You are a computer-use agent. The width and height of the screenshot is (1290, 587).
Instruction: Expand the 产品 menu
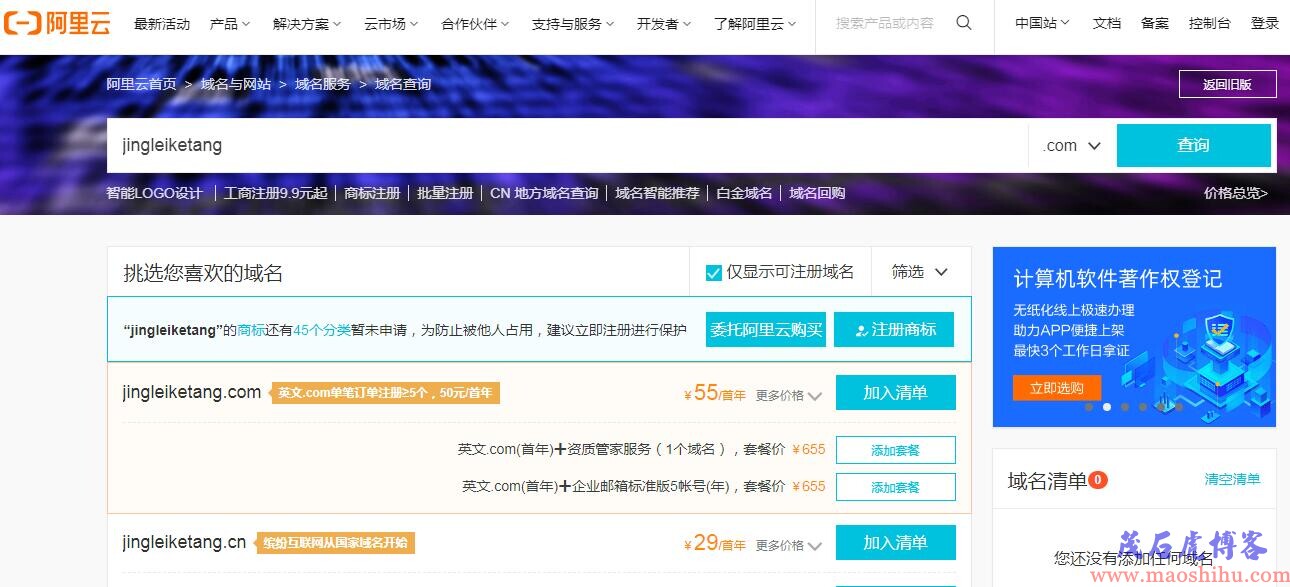pos(230,23)
